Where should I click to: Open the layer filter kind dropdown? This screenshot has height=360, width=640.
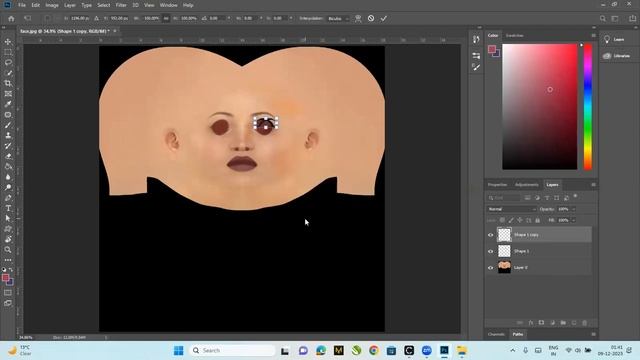click(x=504, y=198)
